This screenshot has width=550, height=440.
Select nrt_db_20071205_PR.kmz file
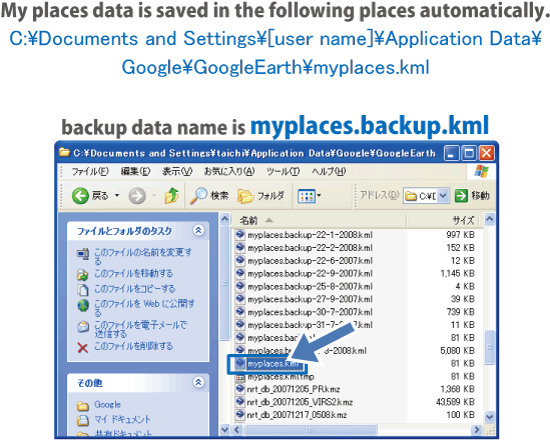[x=293, y=389]
